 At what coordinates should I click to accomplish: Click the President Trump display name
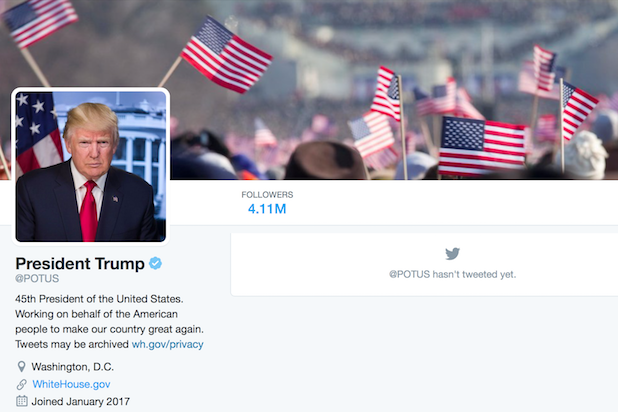(80, 263)
